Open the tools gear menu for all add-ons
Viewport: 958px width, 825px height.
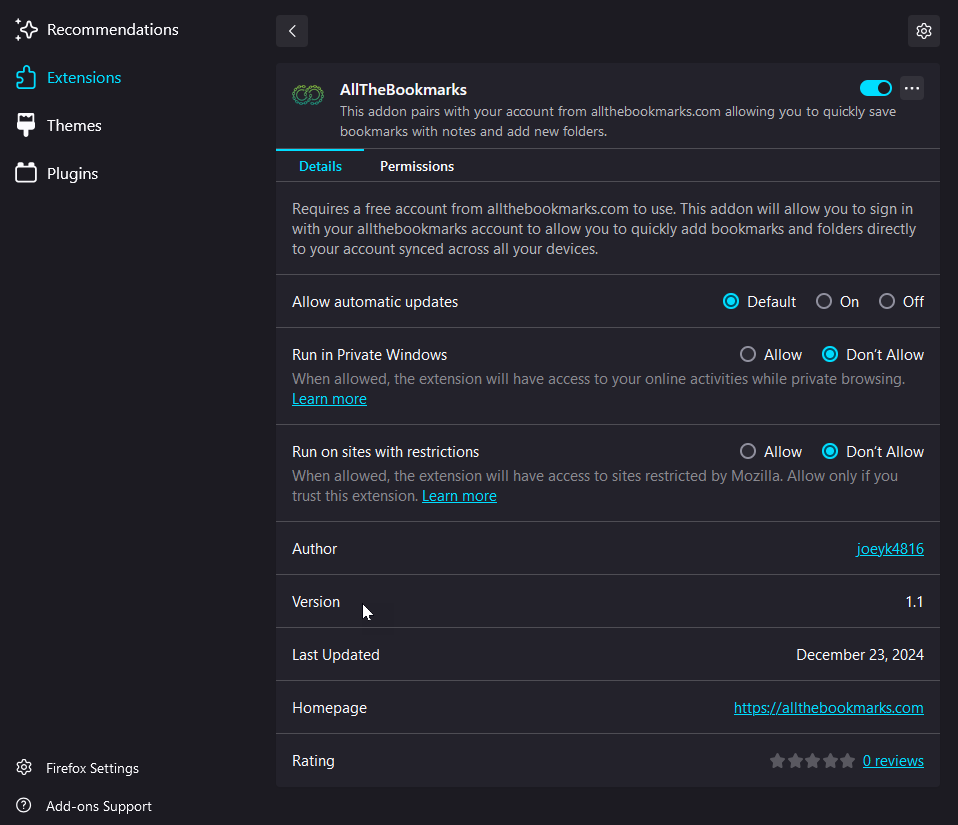pyautogui.click(x=924, y=31)
